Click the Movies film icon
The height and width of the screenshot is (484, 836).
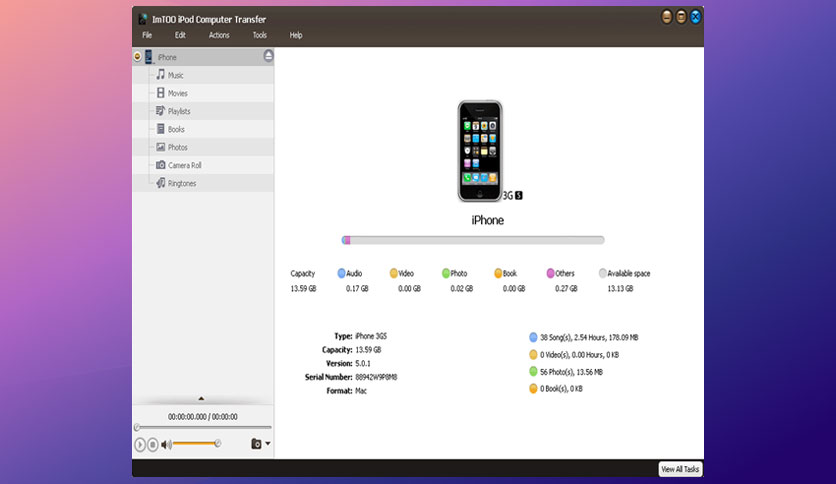(x=160, y=93)
